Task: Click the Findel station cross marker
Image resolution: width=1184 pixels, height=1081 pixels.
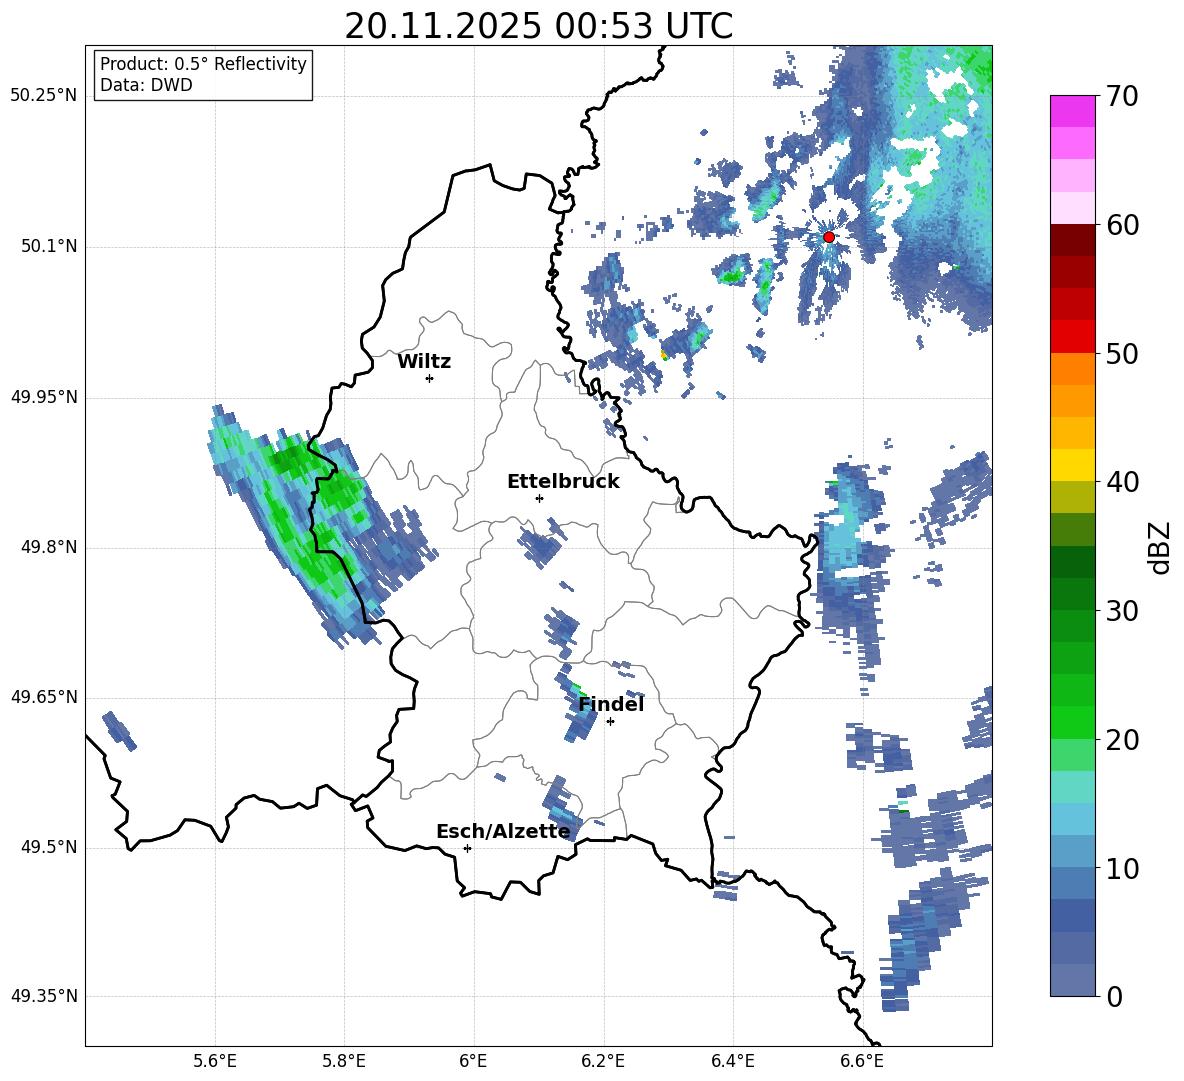Action: pyautogui.click(x=610, y=722)
